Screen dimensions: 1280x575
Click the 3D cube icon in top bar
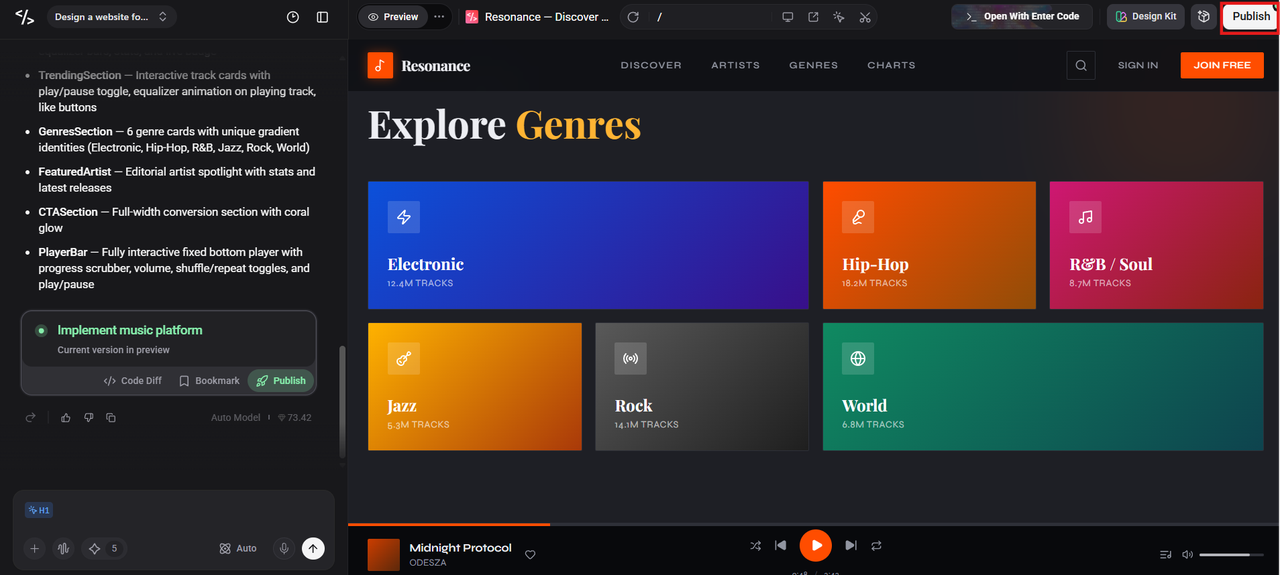(1204, 17)
